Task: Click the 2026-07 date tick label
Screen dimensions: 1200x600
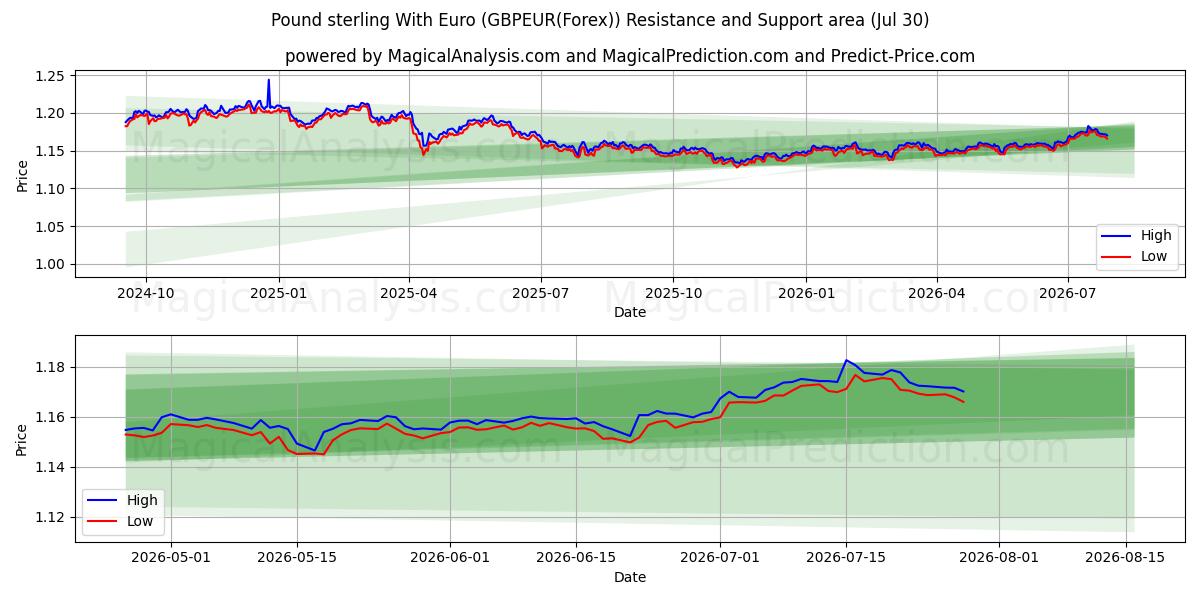Action: (1067, 293)
